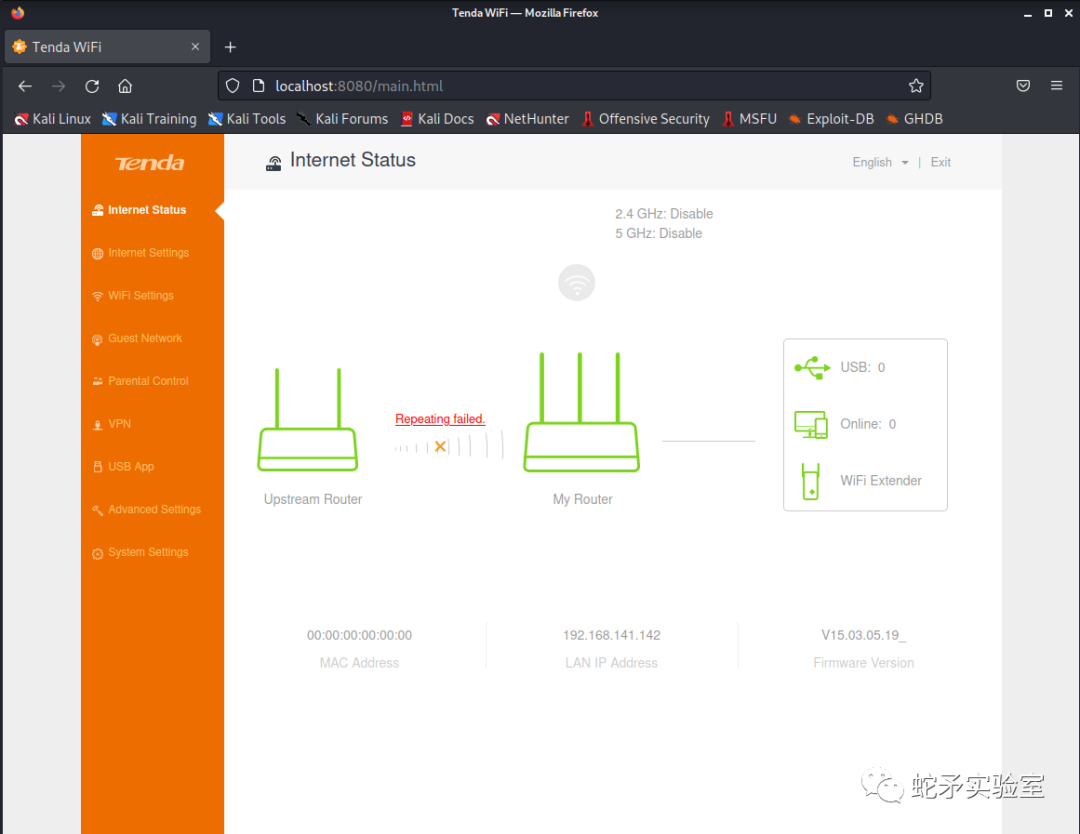1080x834 pixels.
Task: Click the orange X connection-failed icon
Action: (x=440, y=447)
